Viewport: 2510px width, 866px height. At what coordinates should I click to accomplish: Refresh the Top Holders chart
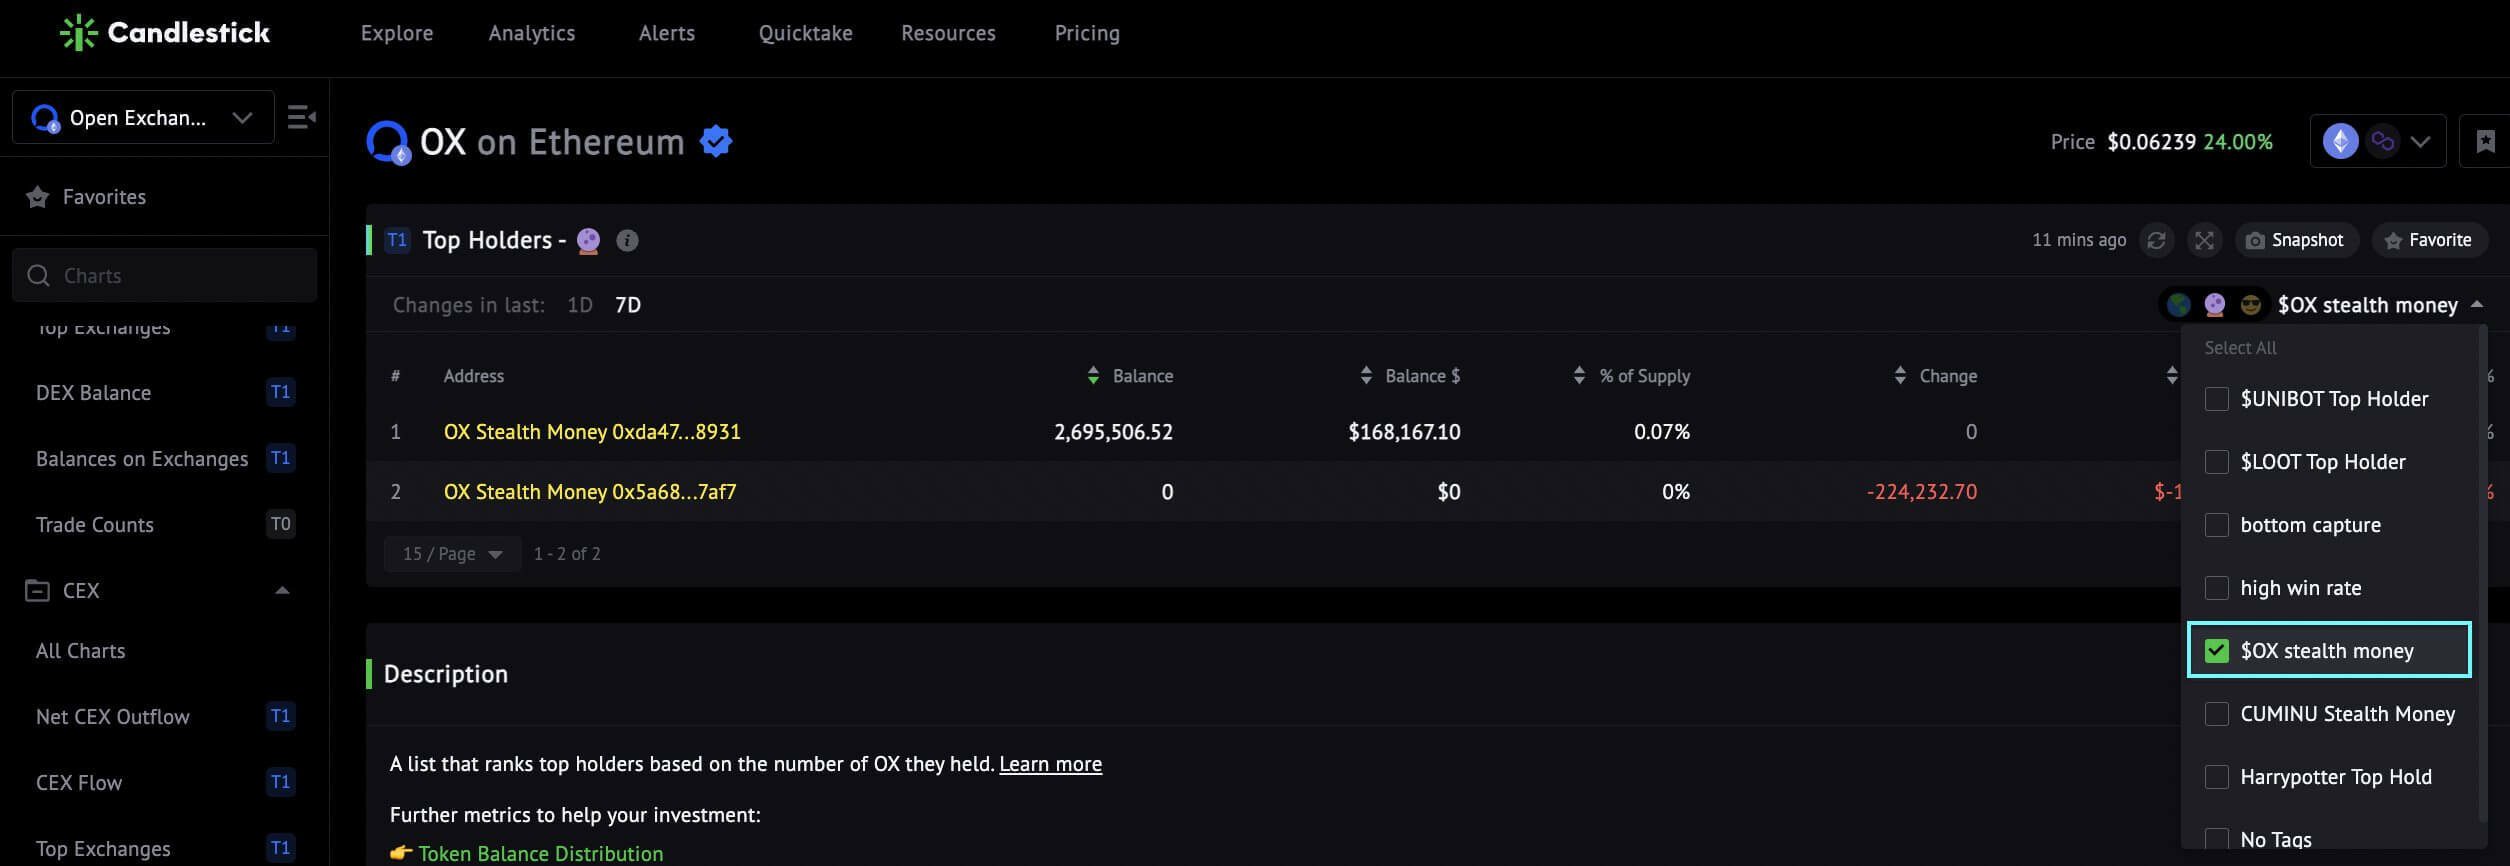click(x=2156, y=240)
